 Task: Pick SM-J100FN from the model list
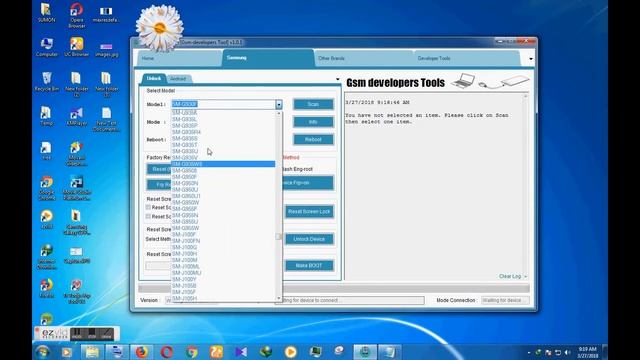pyautogui.click(x=223, y=241)
